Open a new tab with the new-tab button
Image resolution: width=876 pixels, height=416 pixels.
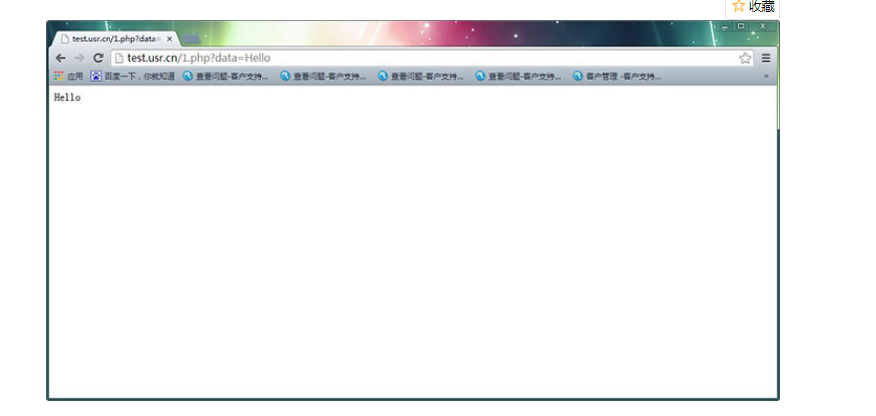click(x=191, y=39)
